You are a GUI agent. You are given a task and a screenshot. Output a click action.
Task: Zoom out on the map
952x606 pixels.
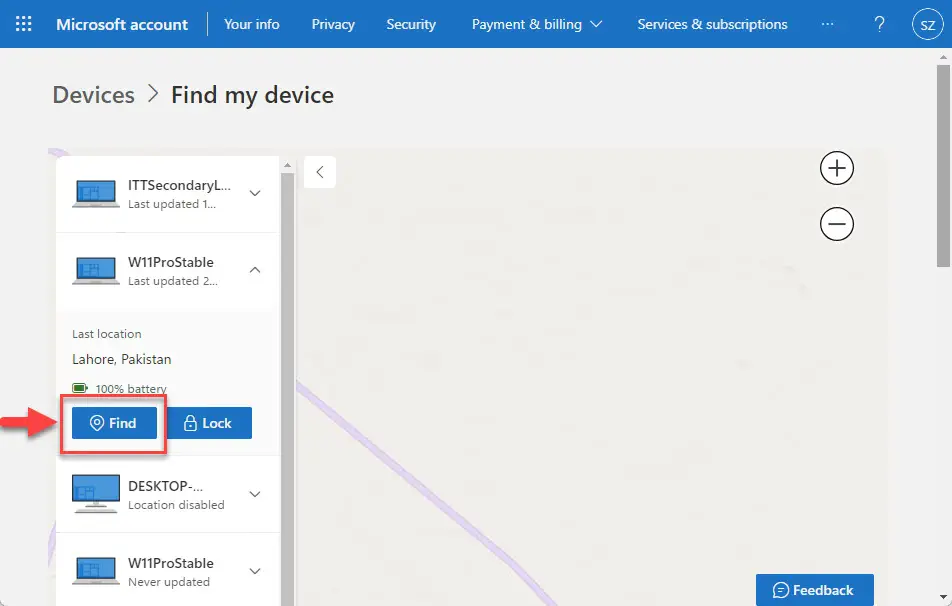[837, 224]
